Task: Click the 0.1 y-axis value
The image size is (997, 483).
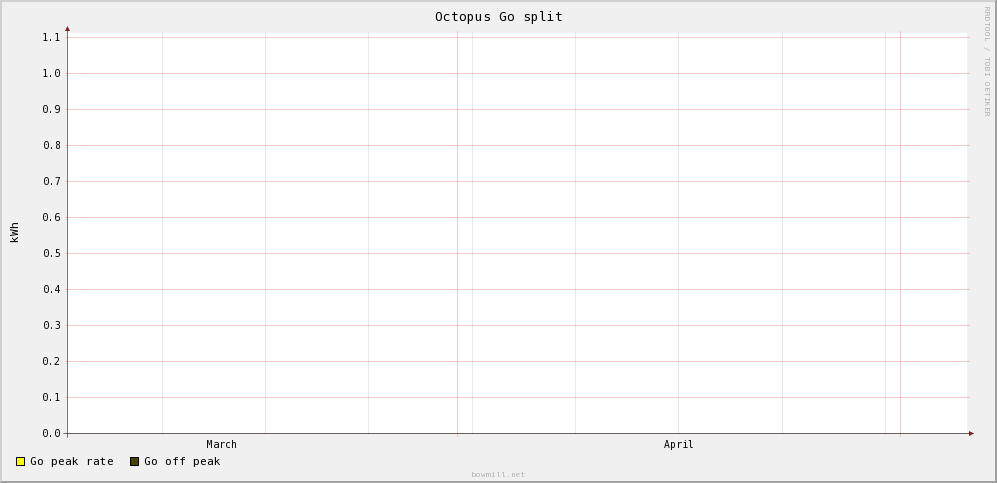Action: tap(52, 398)
